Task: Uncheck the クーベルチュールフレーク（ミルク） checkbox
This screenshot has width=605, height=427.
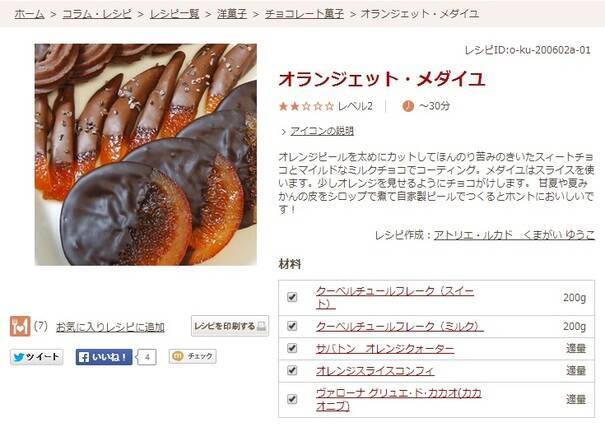Action: (x=292, y=326)
